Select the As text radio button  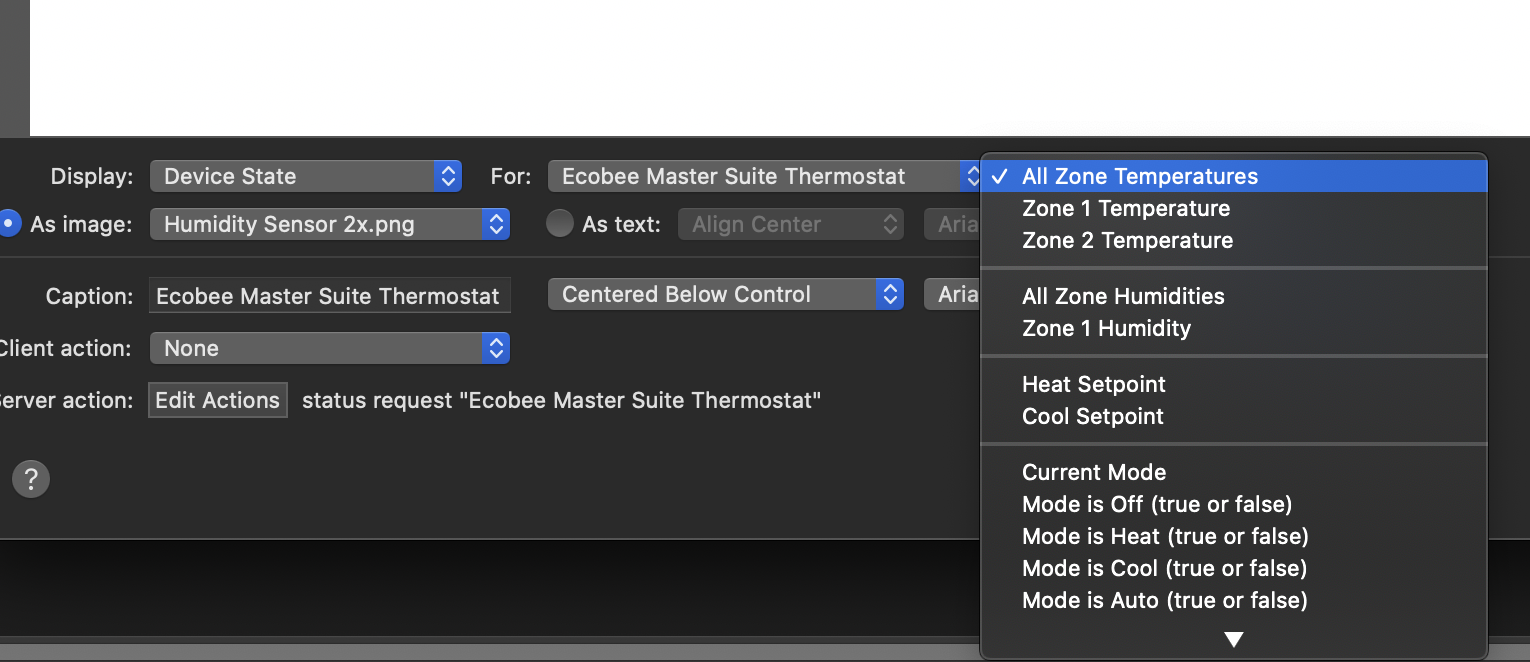point(560,224)
